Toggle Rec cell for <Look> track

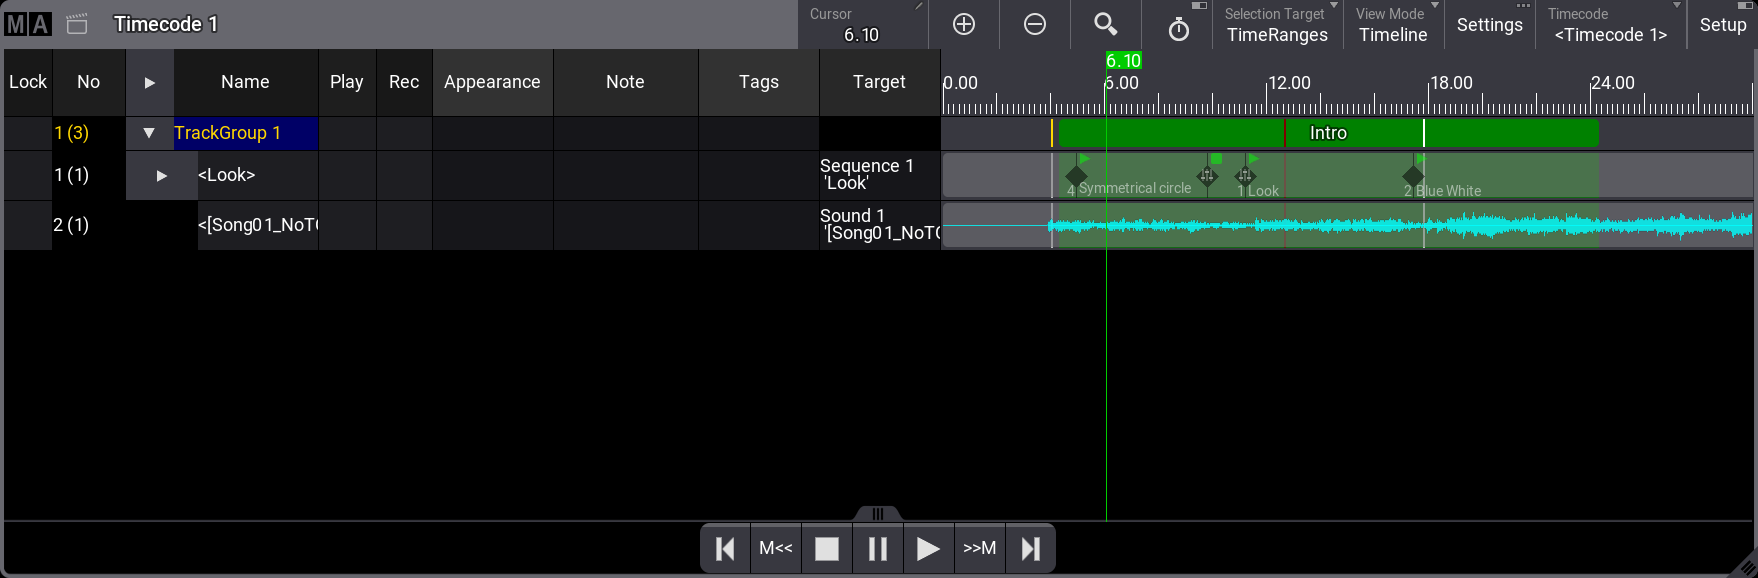point(404,176)
